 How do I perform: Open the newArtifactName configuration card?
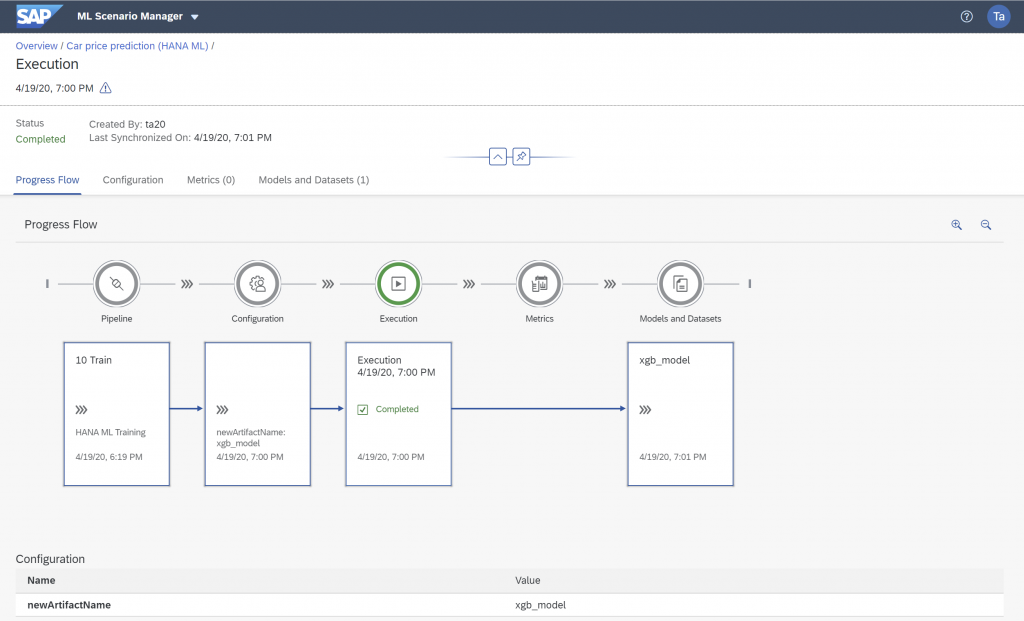click(257, 414)
